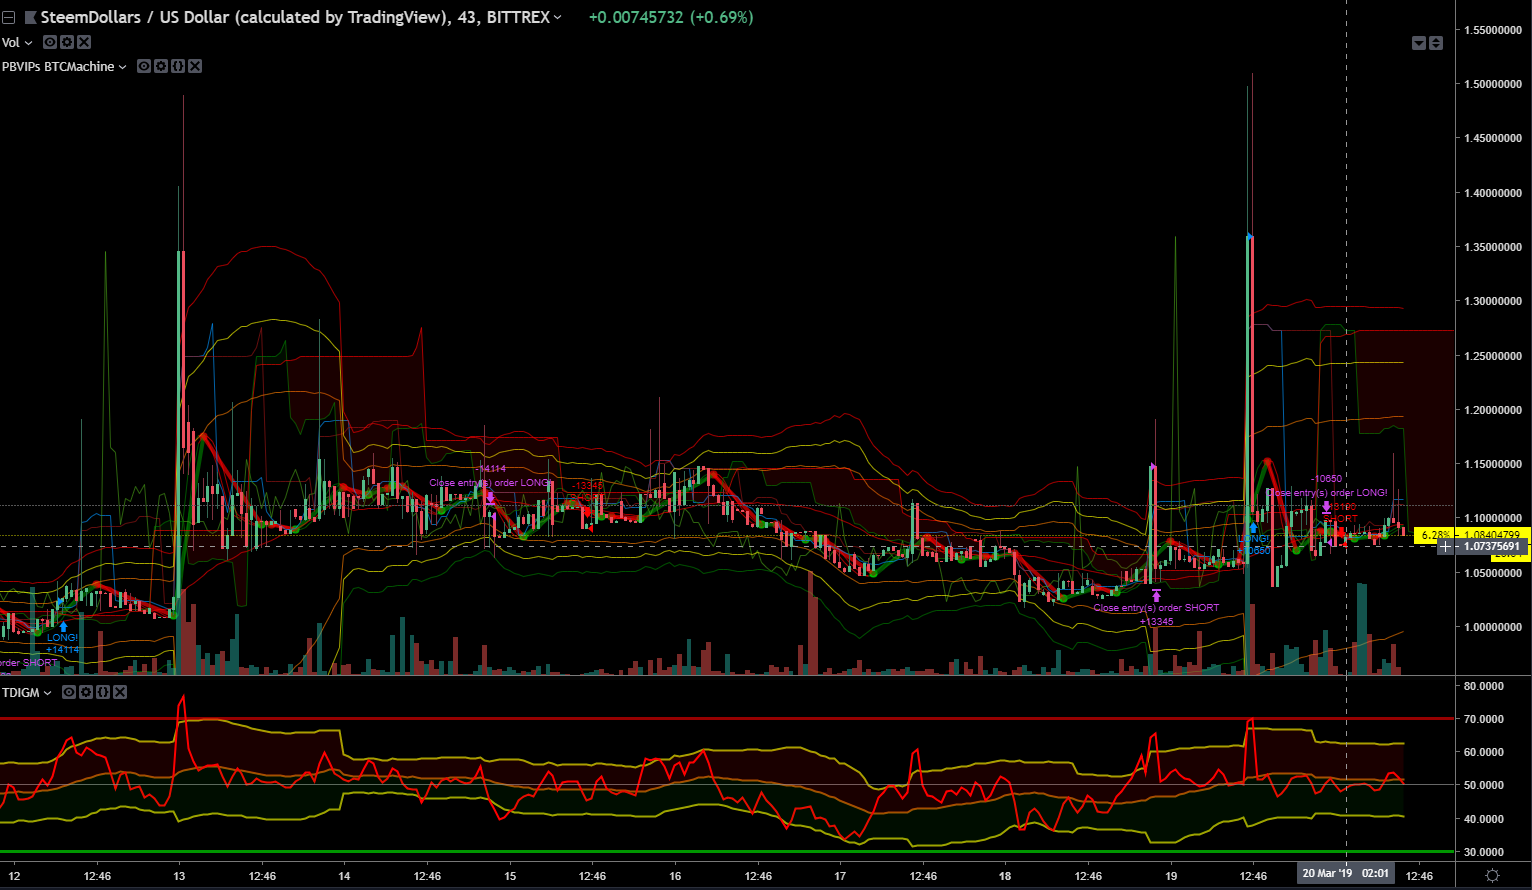Hide the Vol indicator with its eye icon
Screen dimensions: 1532x890
(x=49, y=42)
